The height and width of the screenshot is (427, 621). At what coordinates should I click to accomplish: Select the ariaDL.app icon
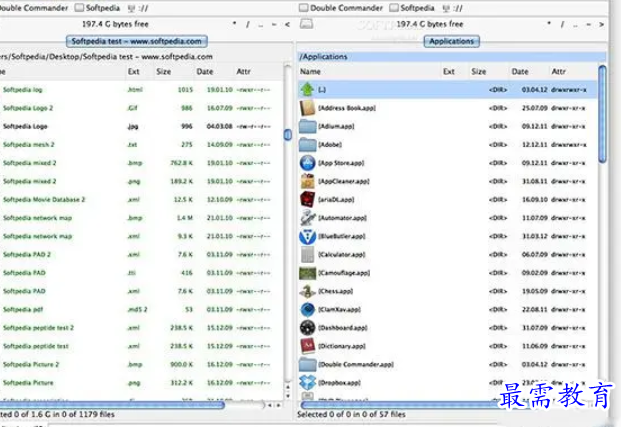point(307,199)
